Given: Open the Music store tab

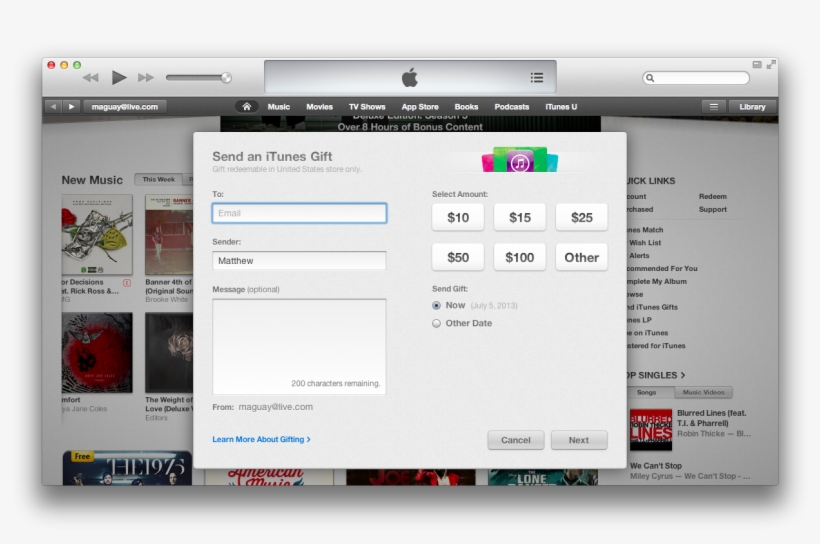Looking at the screenshot, I should tap(279, 107).
